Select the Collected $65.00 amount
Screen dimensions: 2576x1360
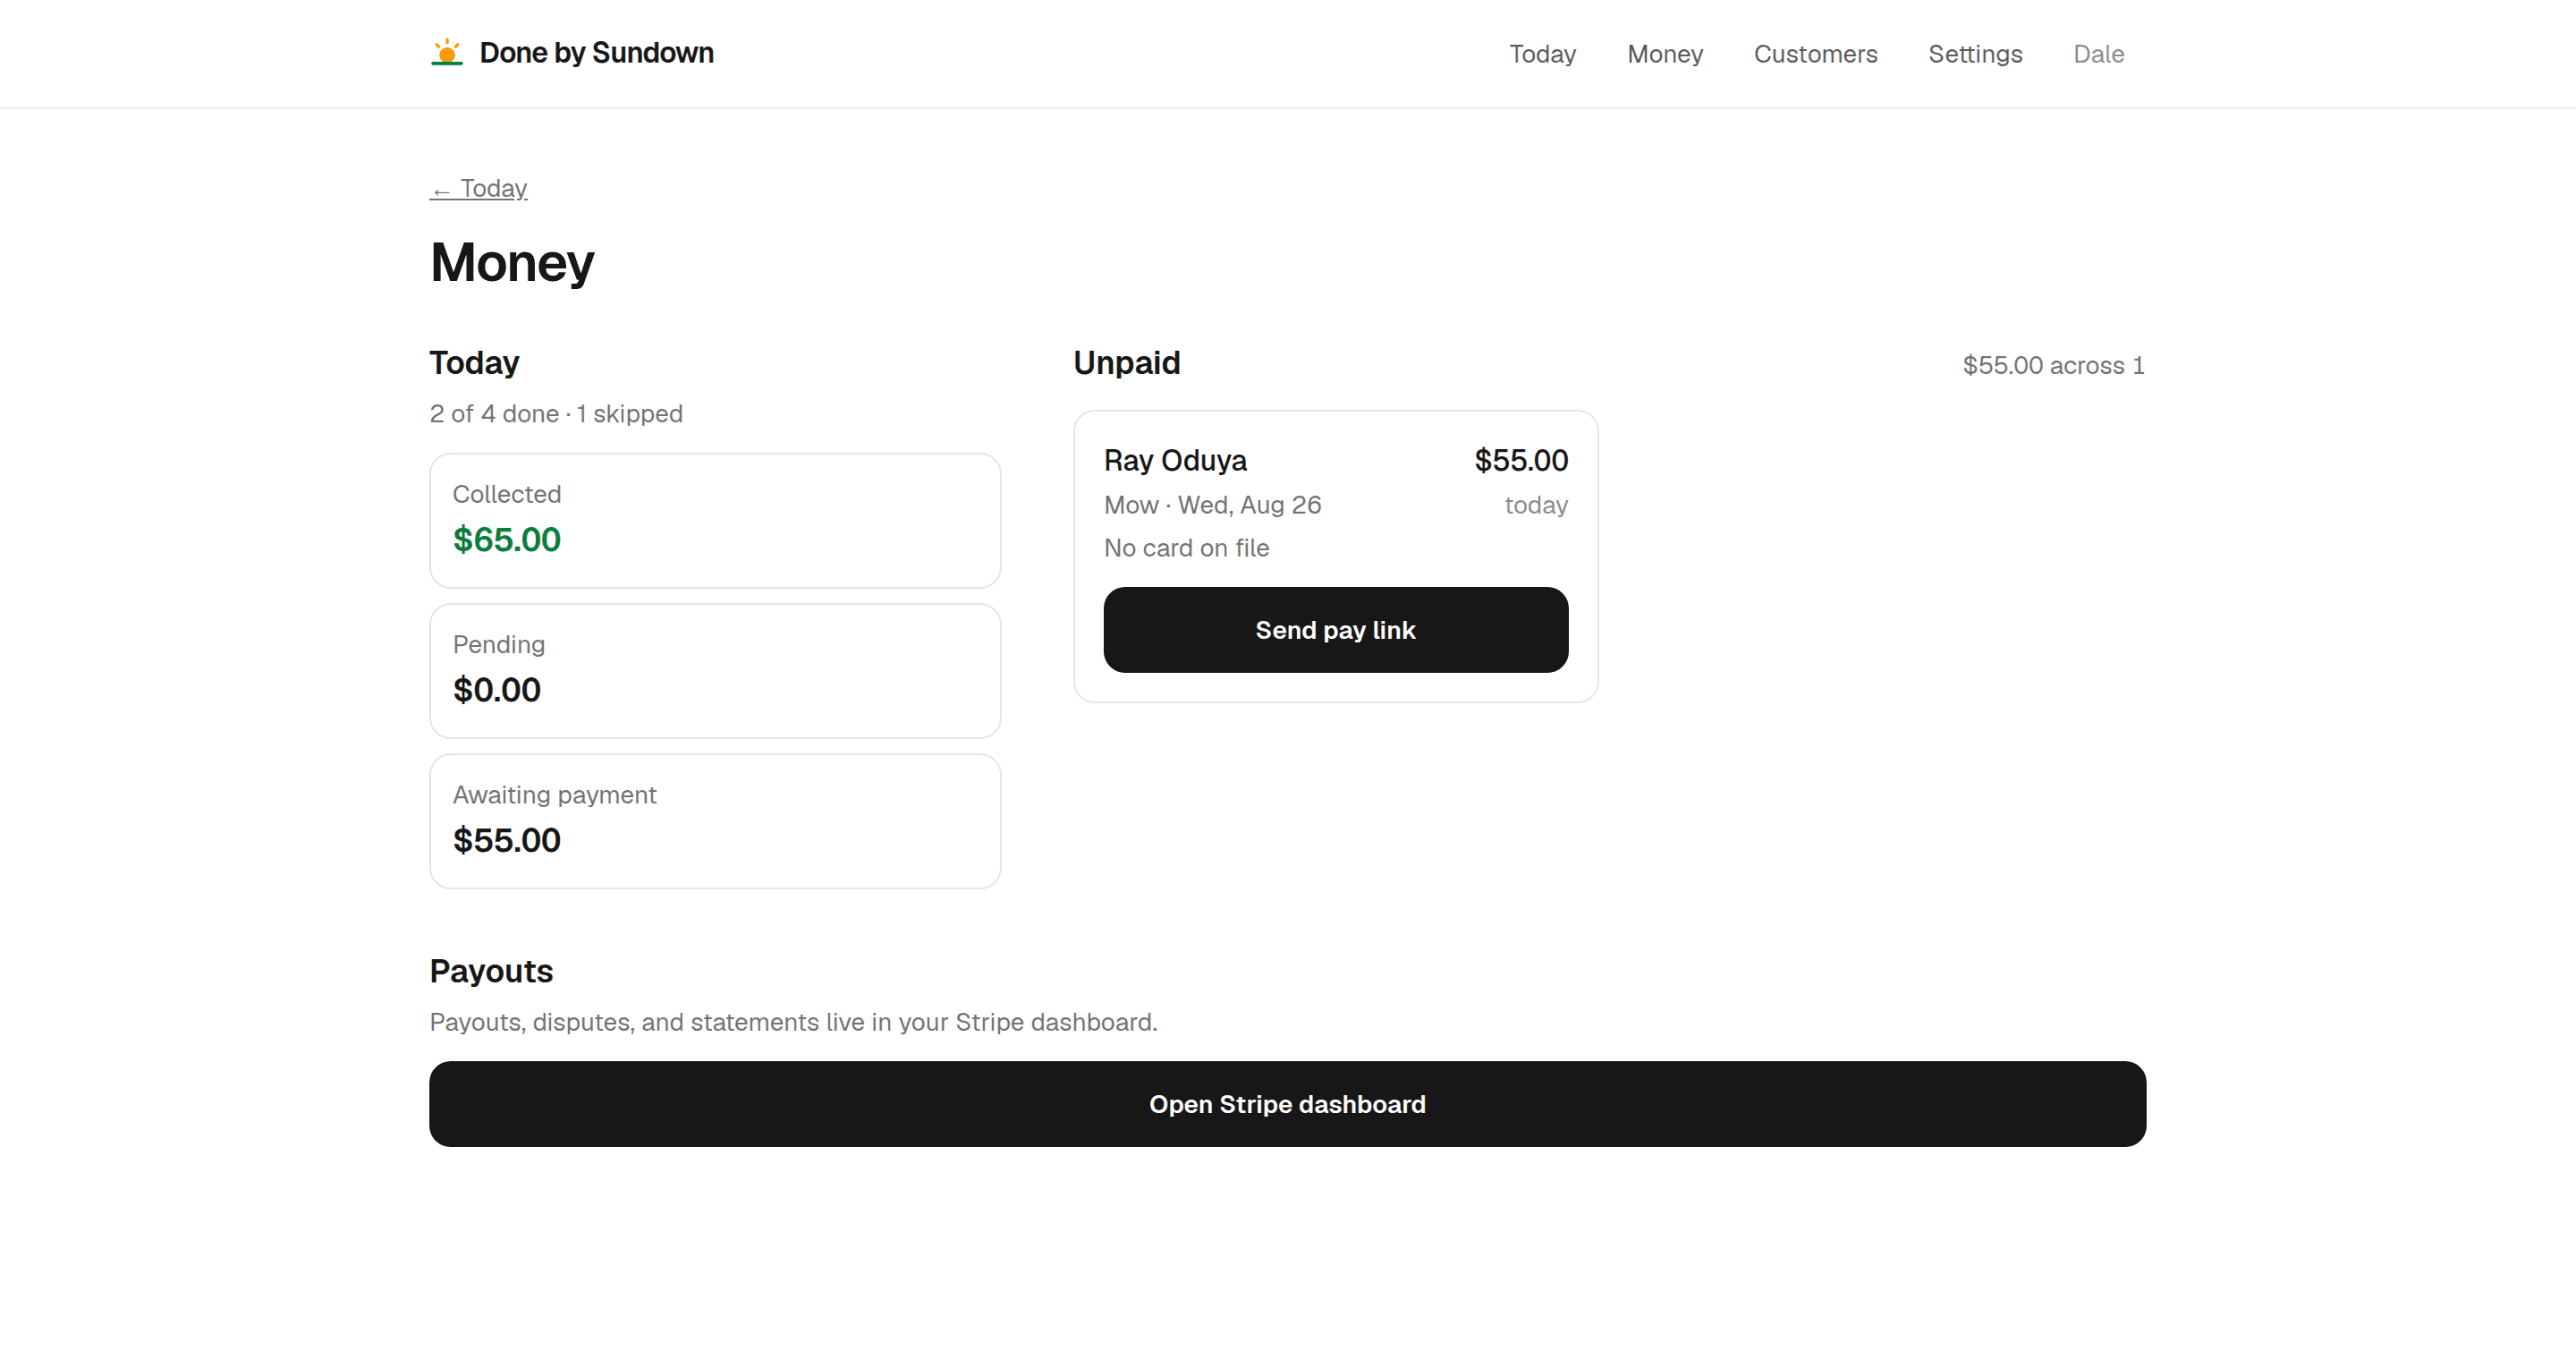(x=506, y=540)
